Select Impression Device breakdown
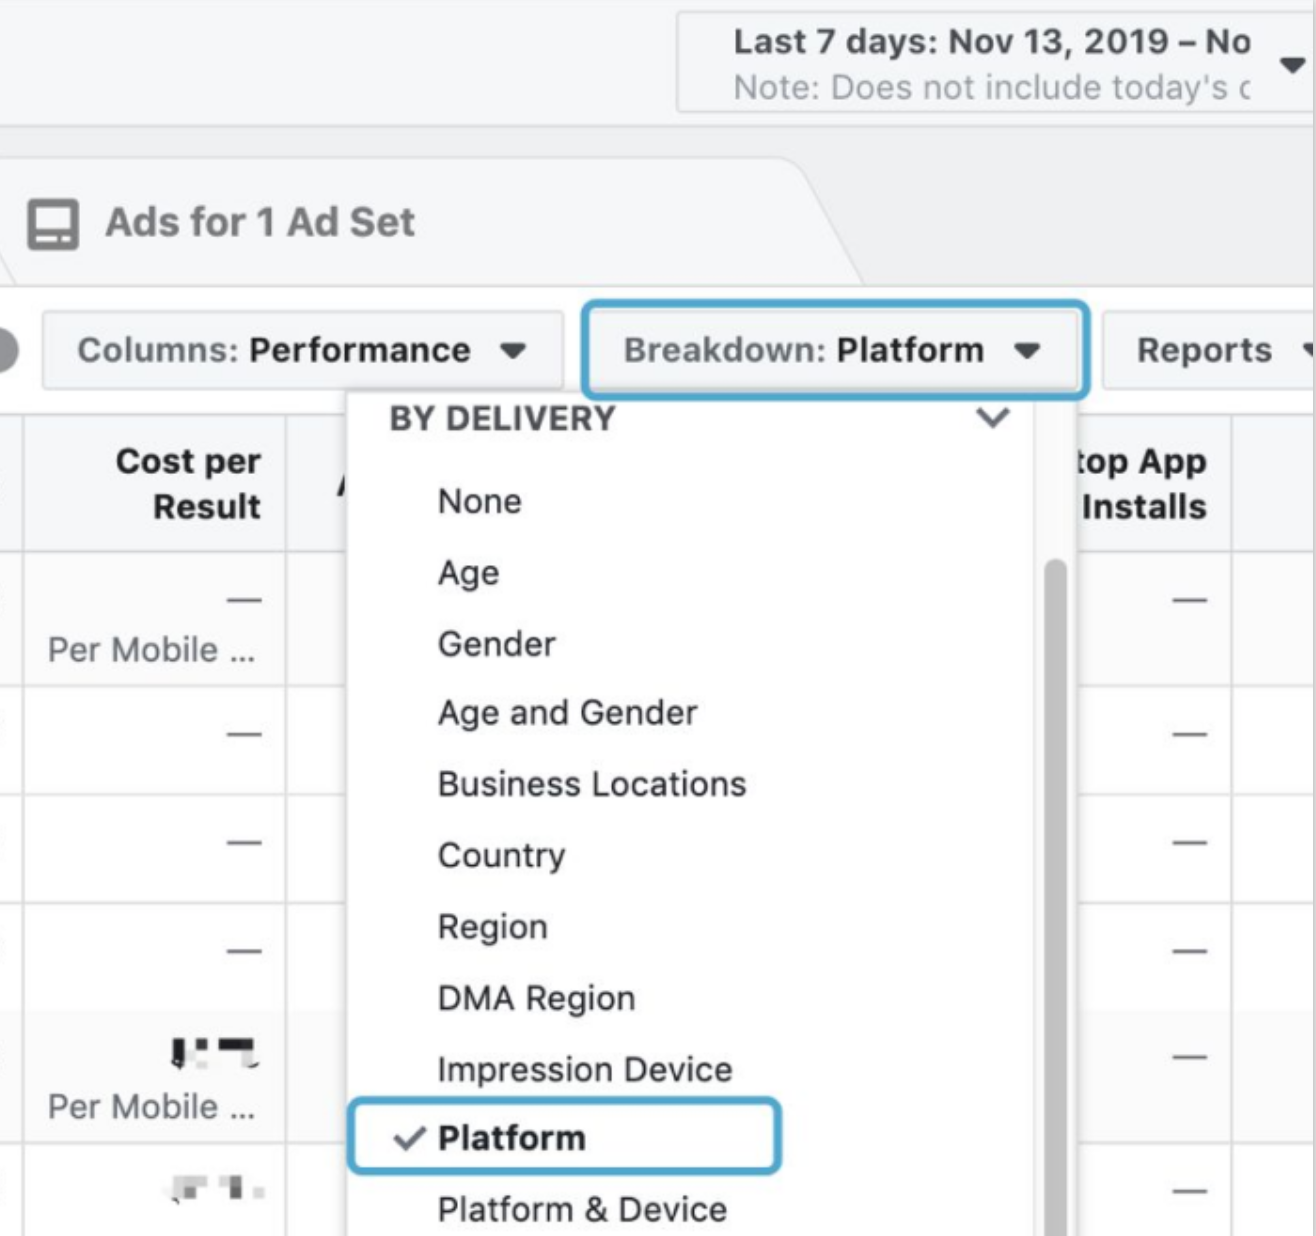The height and width of the screenshot is (1236, 1316). [585, 1069]
